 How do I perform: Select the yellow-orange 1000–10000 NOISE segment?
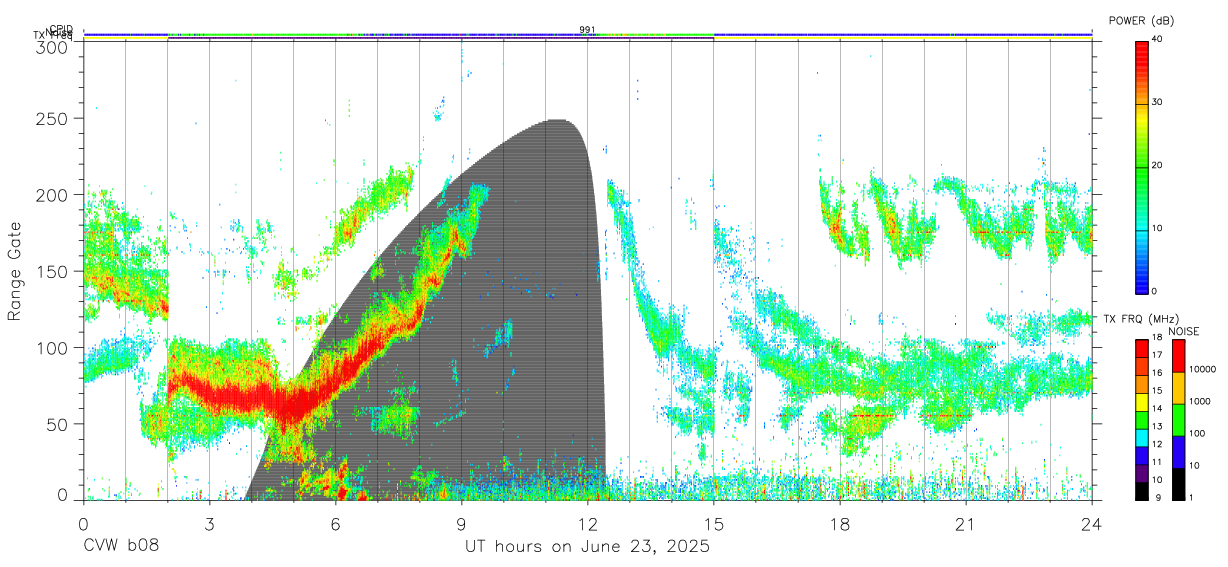1177,388
